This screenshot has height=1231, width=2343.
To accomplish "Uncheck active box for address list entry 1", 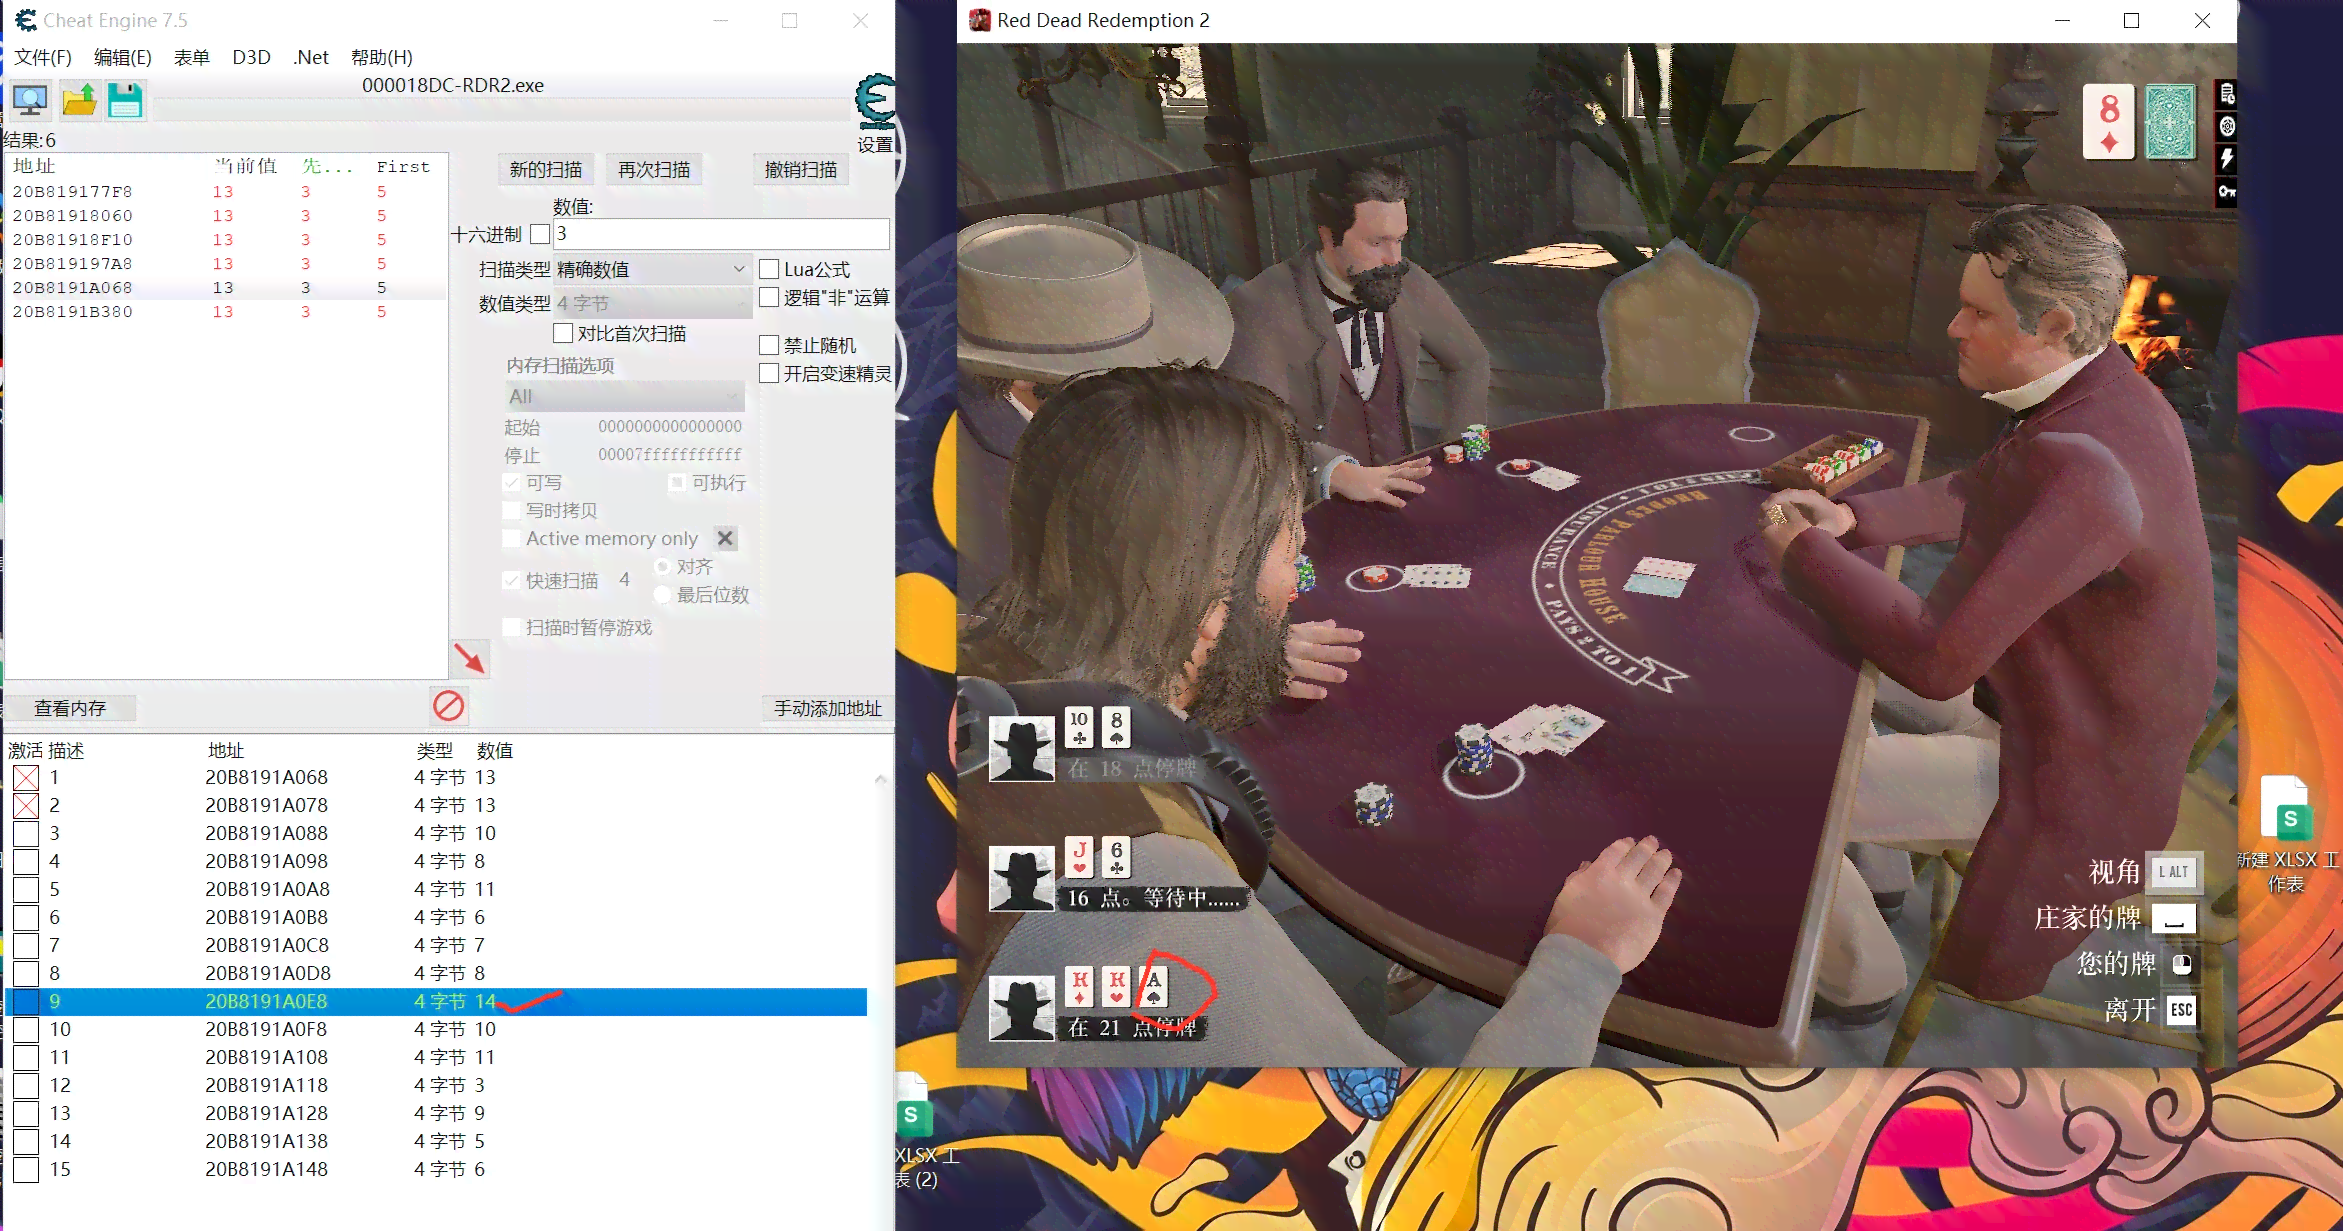I will point(26,777).
